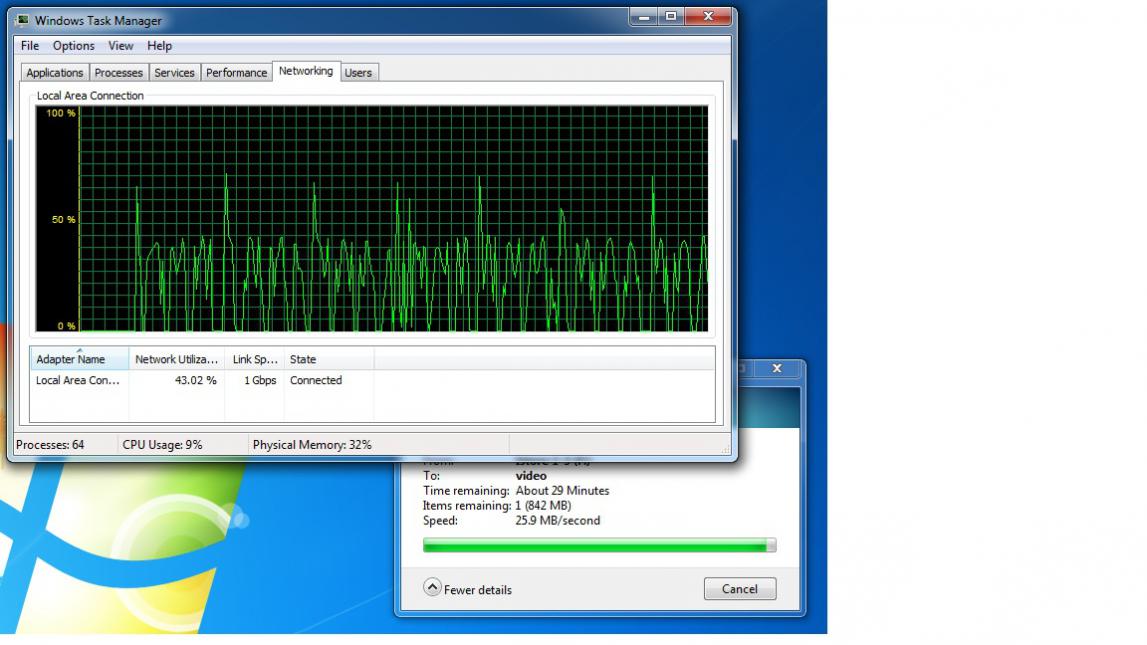This screenshot has height=645, width=1147.
Task: Collapse details with the Fewer details arrow
Action: point(432,587)
